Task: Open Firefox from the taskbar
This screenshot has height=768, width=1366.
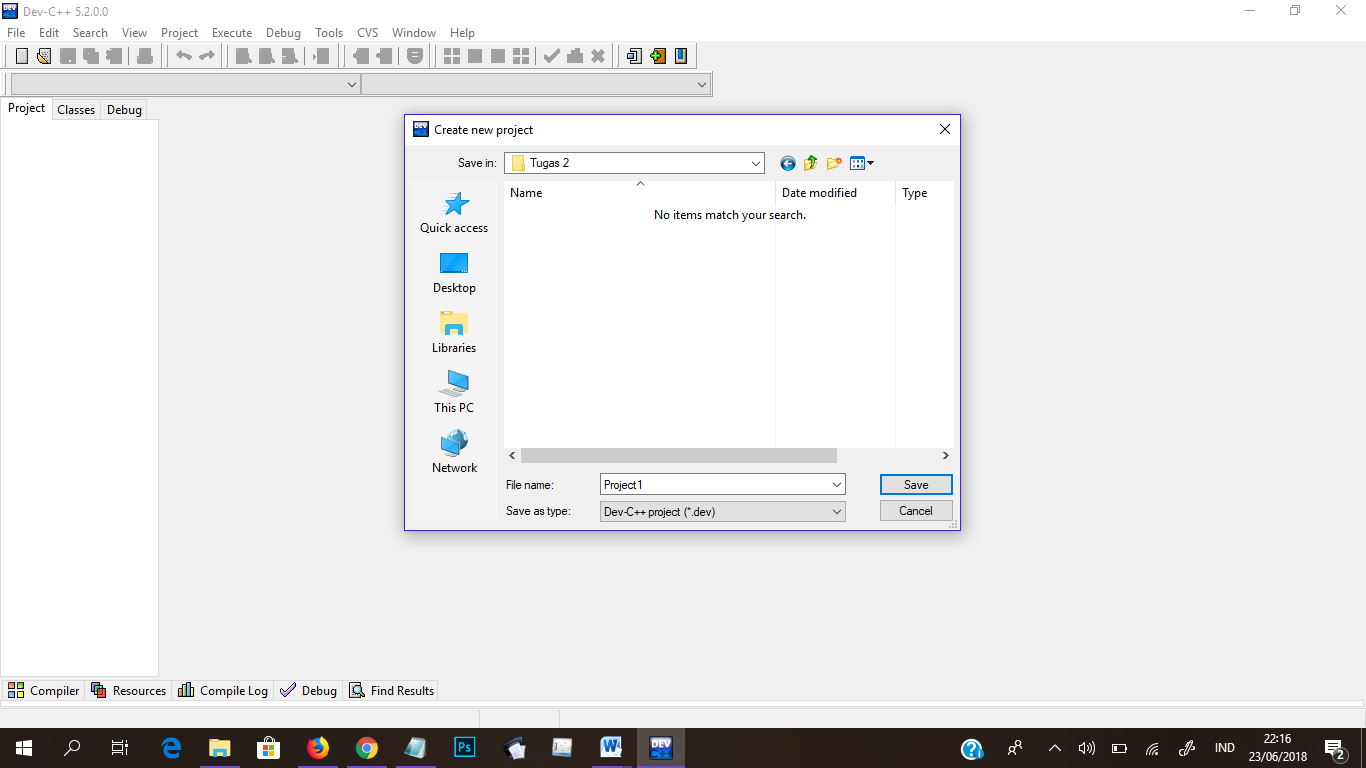Action: click(318, 747)
